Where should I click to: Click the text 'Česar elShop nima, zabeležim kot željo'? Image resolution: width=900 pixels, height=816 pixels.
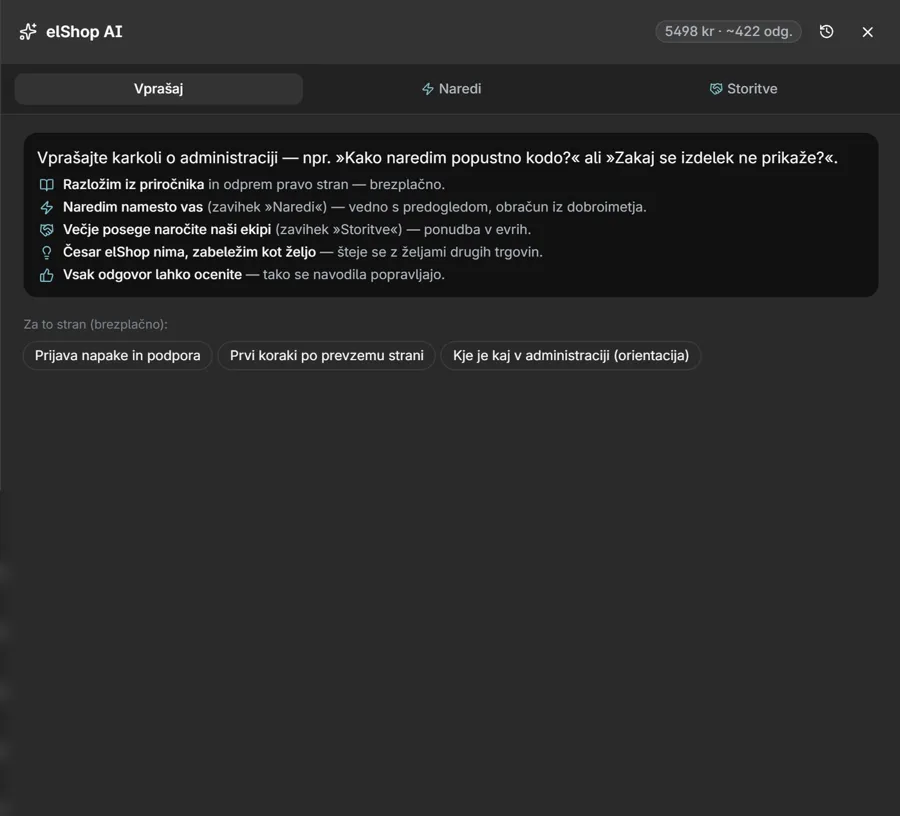pos(189,252)
